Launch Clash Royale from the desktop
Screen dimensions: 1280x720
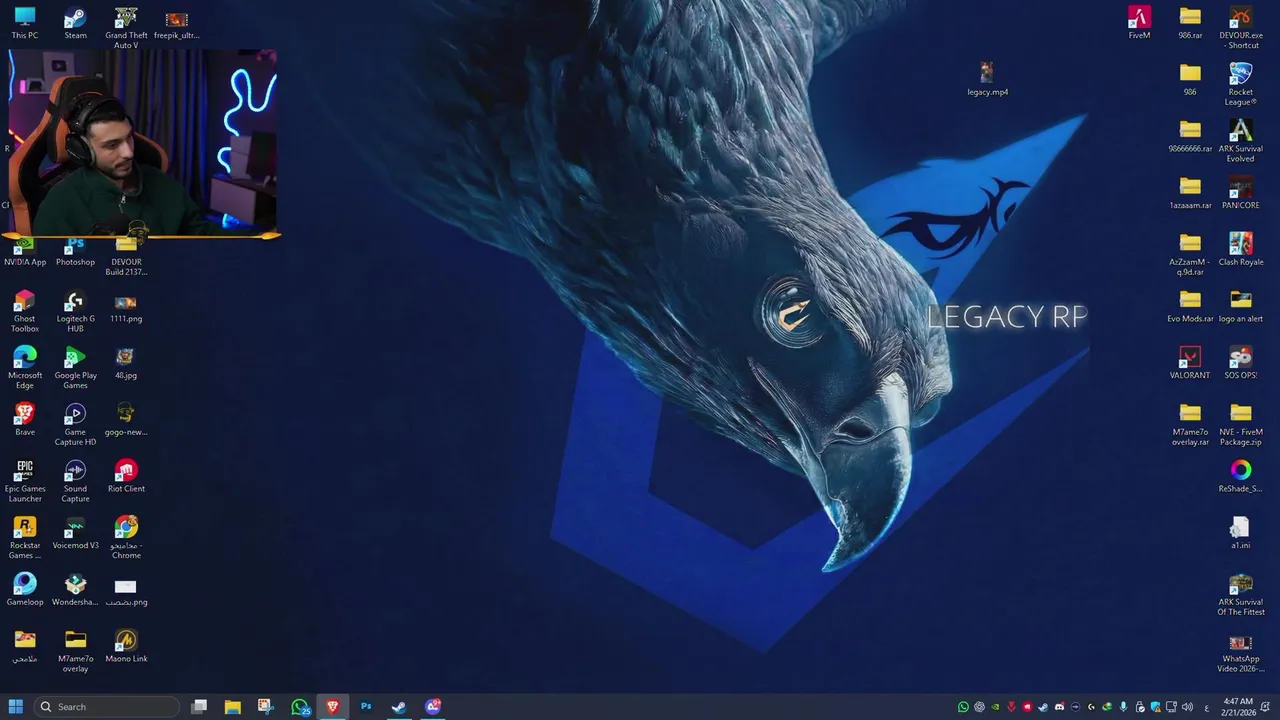[1241, 251]
